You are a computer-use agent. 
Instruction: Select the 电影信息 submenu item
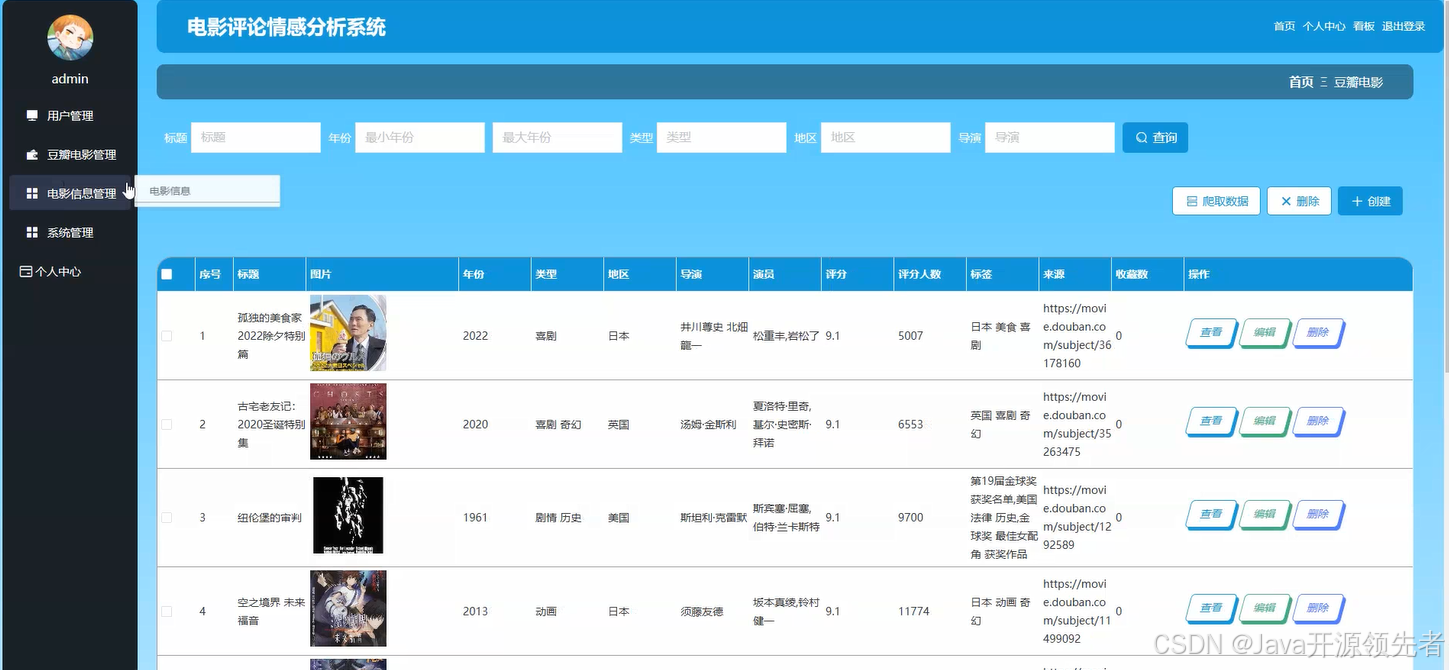coord(207,190)
